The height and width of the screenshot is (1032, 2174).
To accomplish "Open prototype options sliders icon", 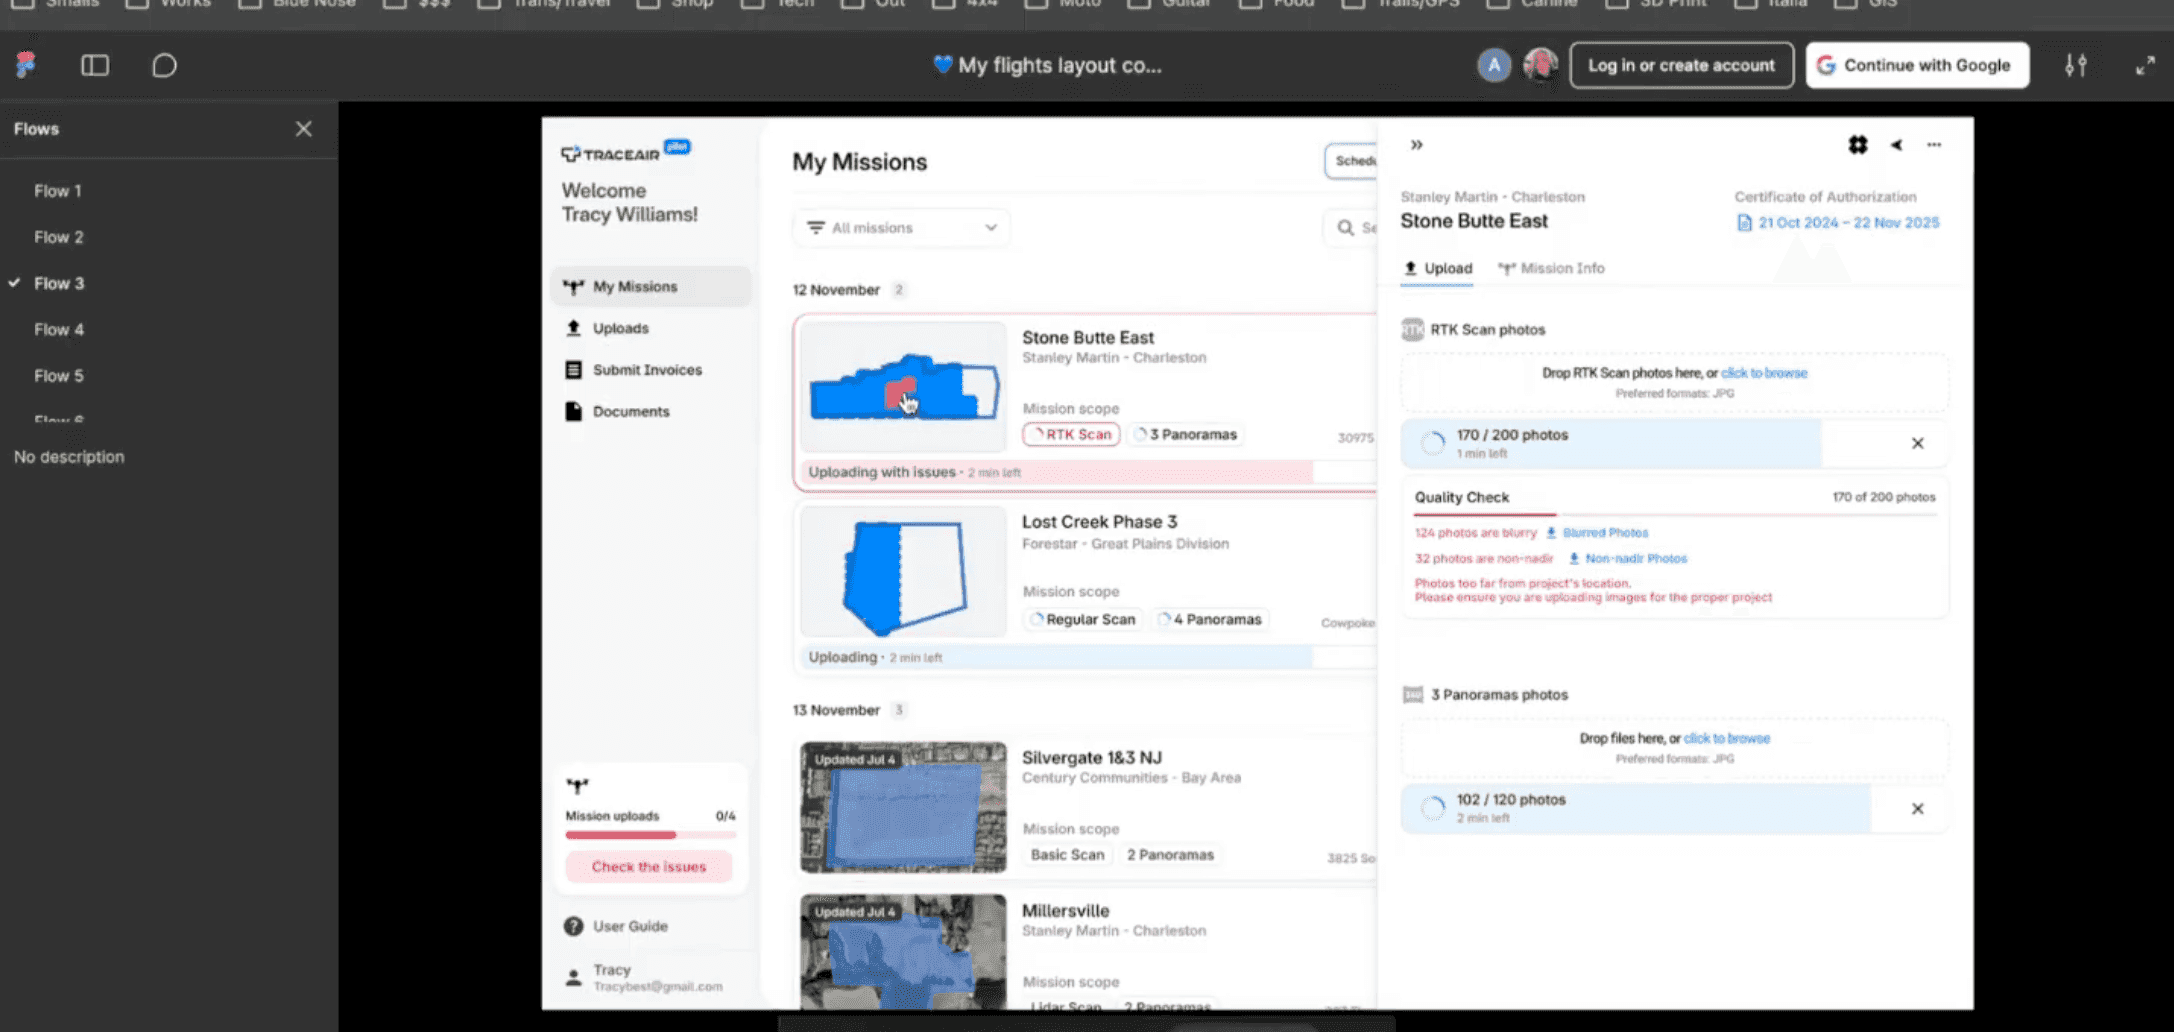I will (2076, 65).
